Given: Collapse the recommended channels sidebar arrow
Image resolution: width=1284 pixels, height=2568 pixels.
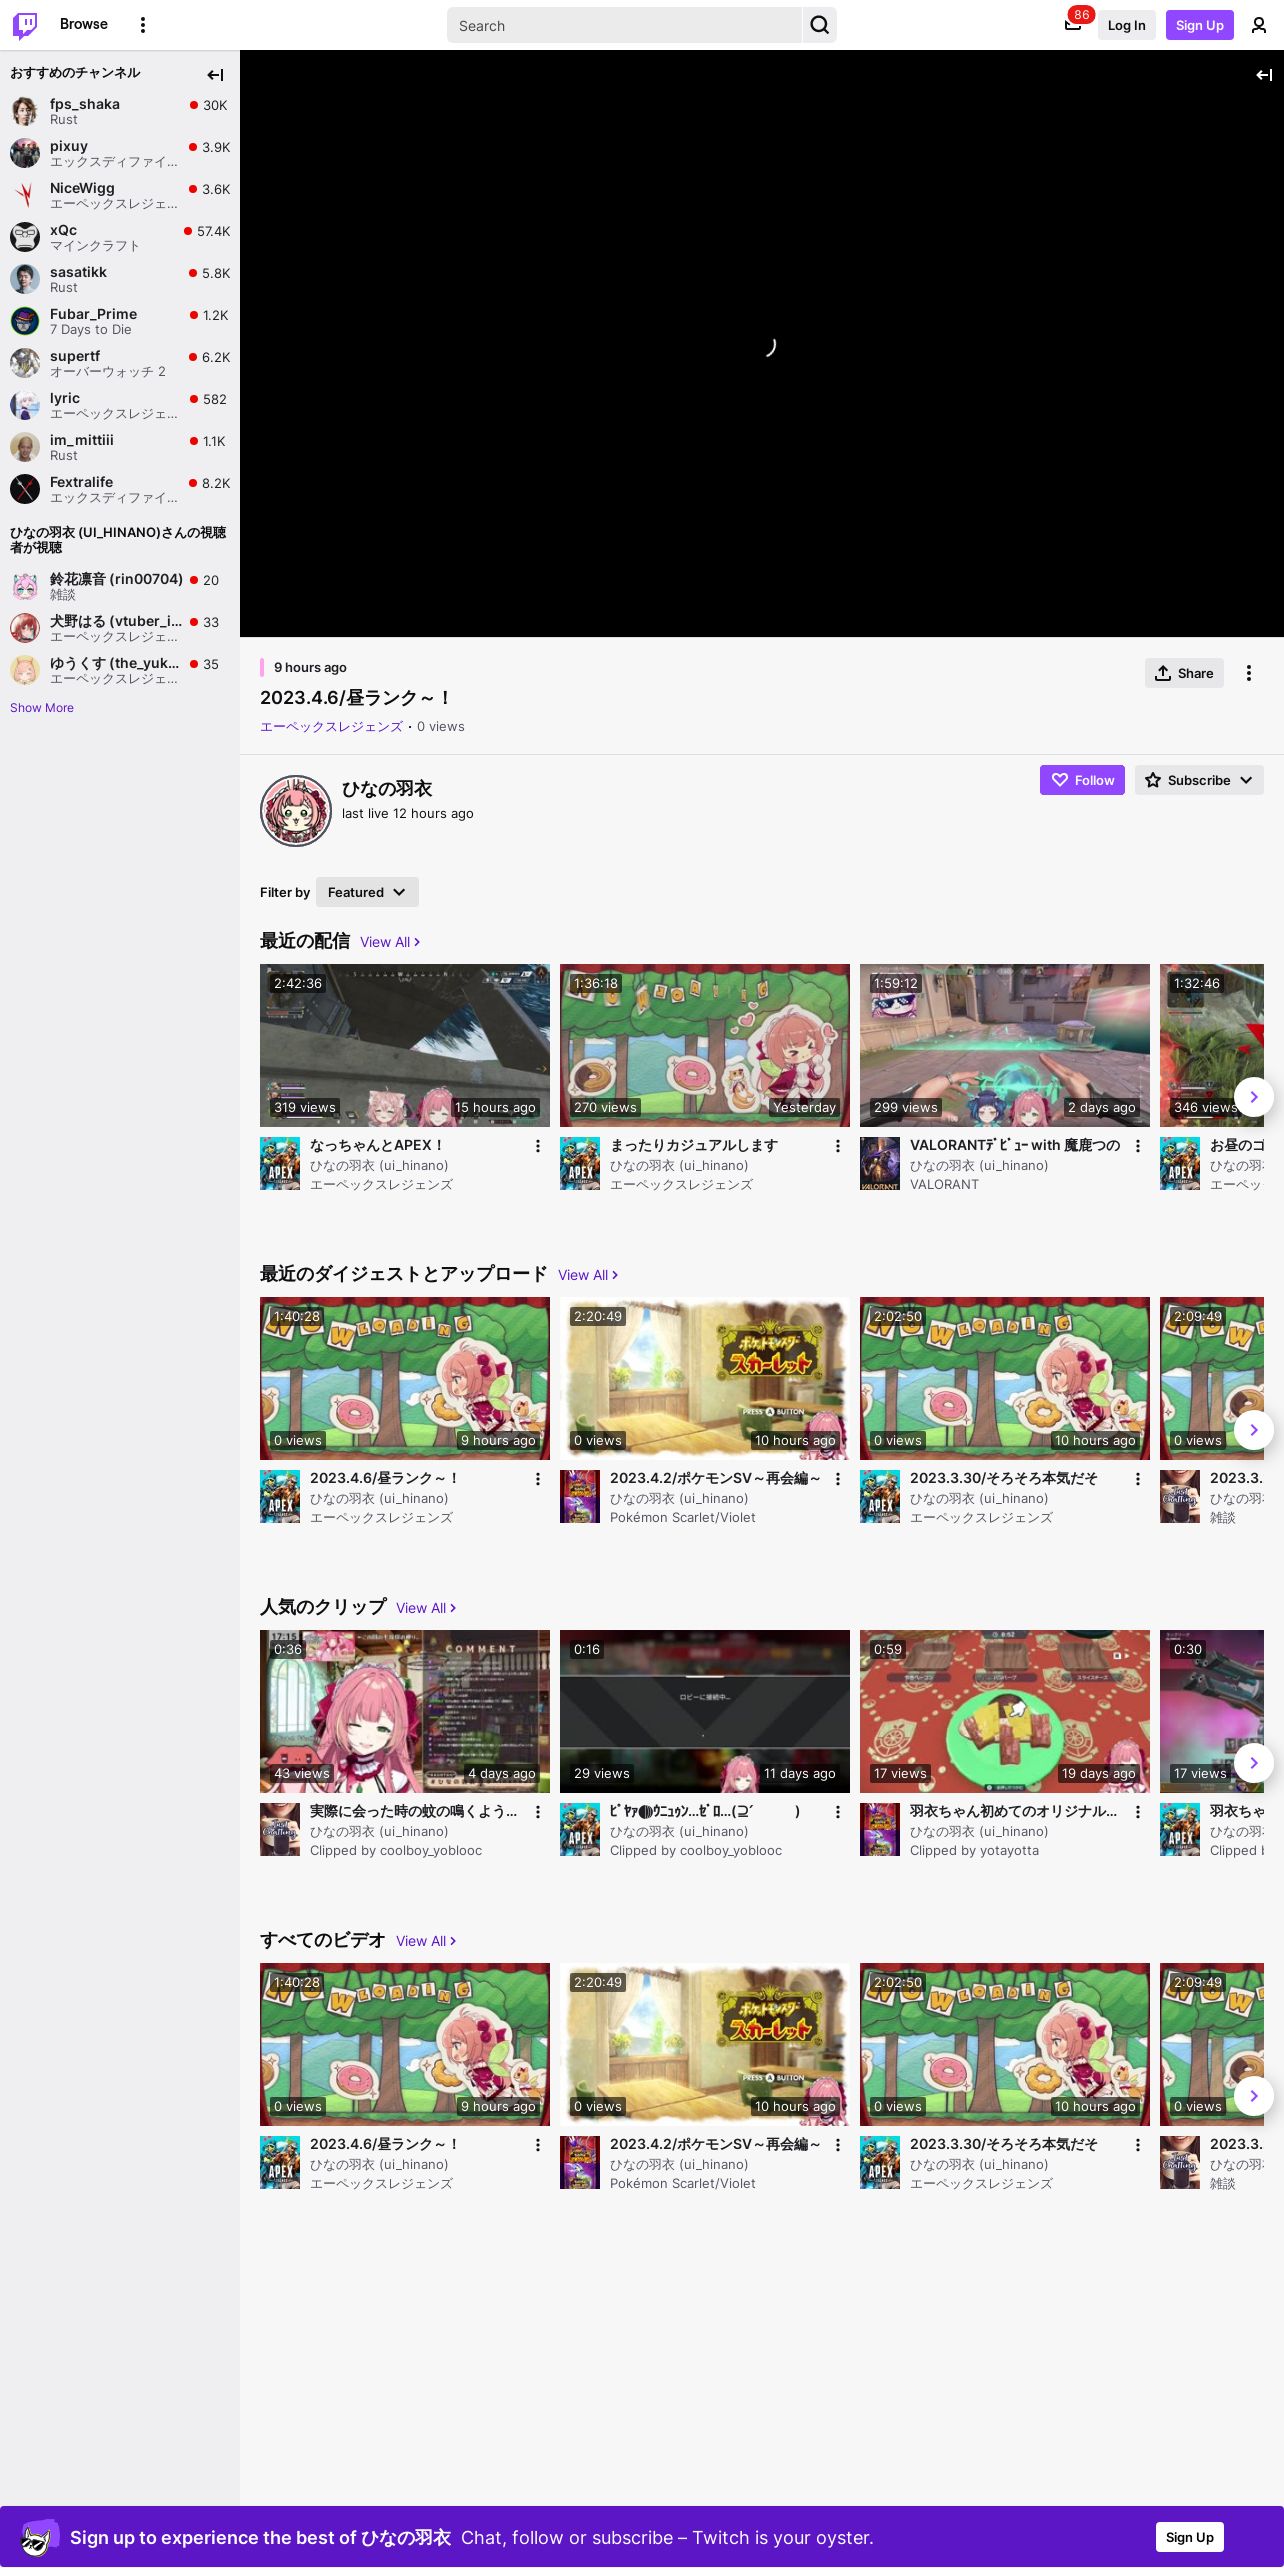Looking at the screenshot, I should pyautogui.click(x=215, y=75).
